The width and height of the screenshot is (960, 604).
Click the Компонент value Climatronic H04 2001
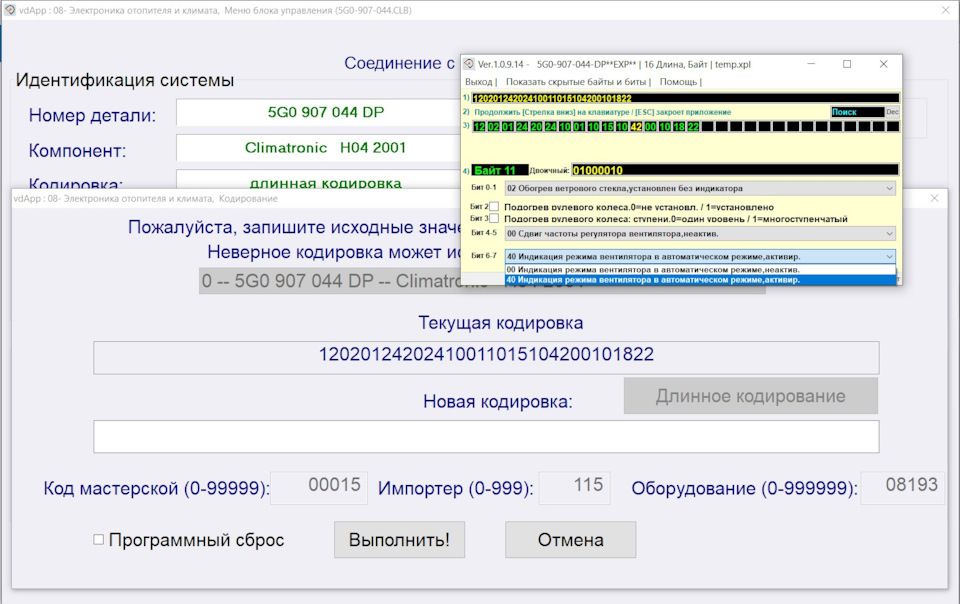point(325,147)
